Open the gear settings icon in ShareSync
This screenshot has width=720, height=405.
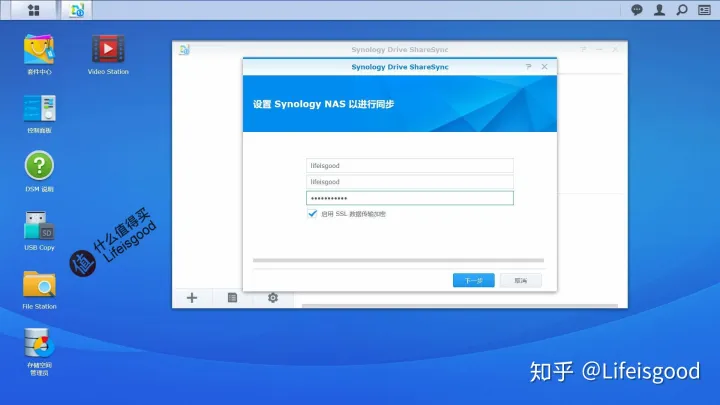coord(273,298)
